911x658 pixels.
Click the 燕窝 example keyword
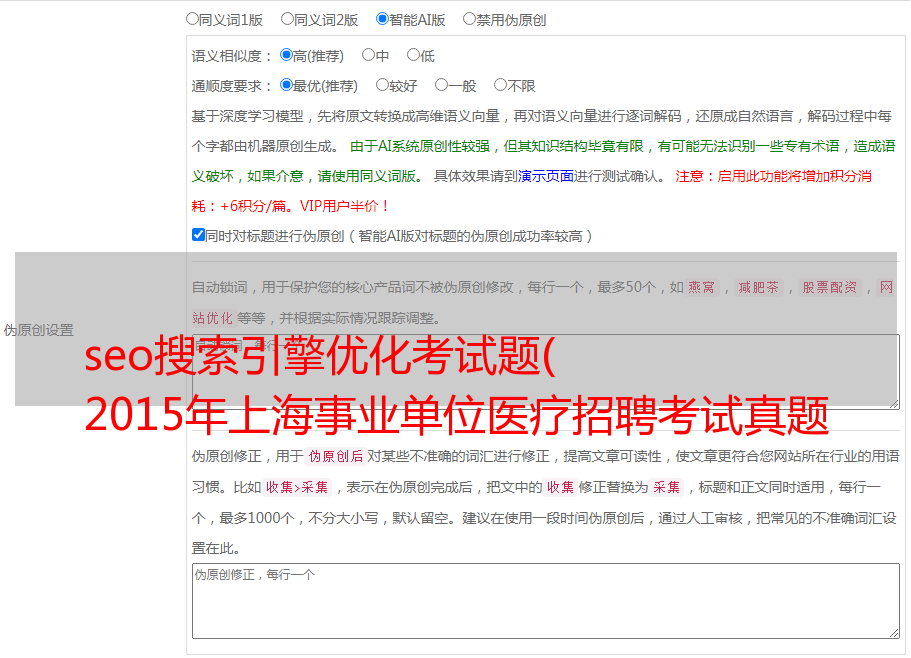click(x=701, y=287)
